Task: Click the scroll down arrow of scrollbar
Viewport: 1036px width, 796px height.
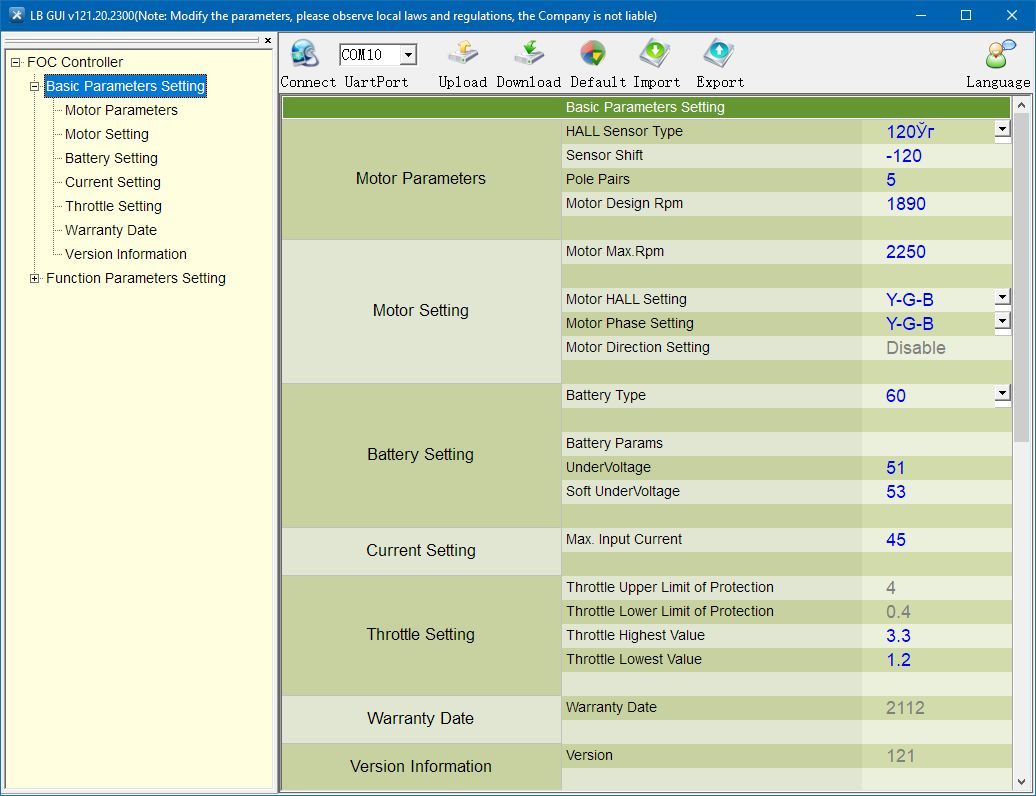Action: (x=1021, y=782)
